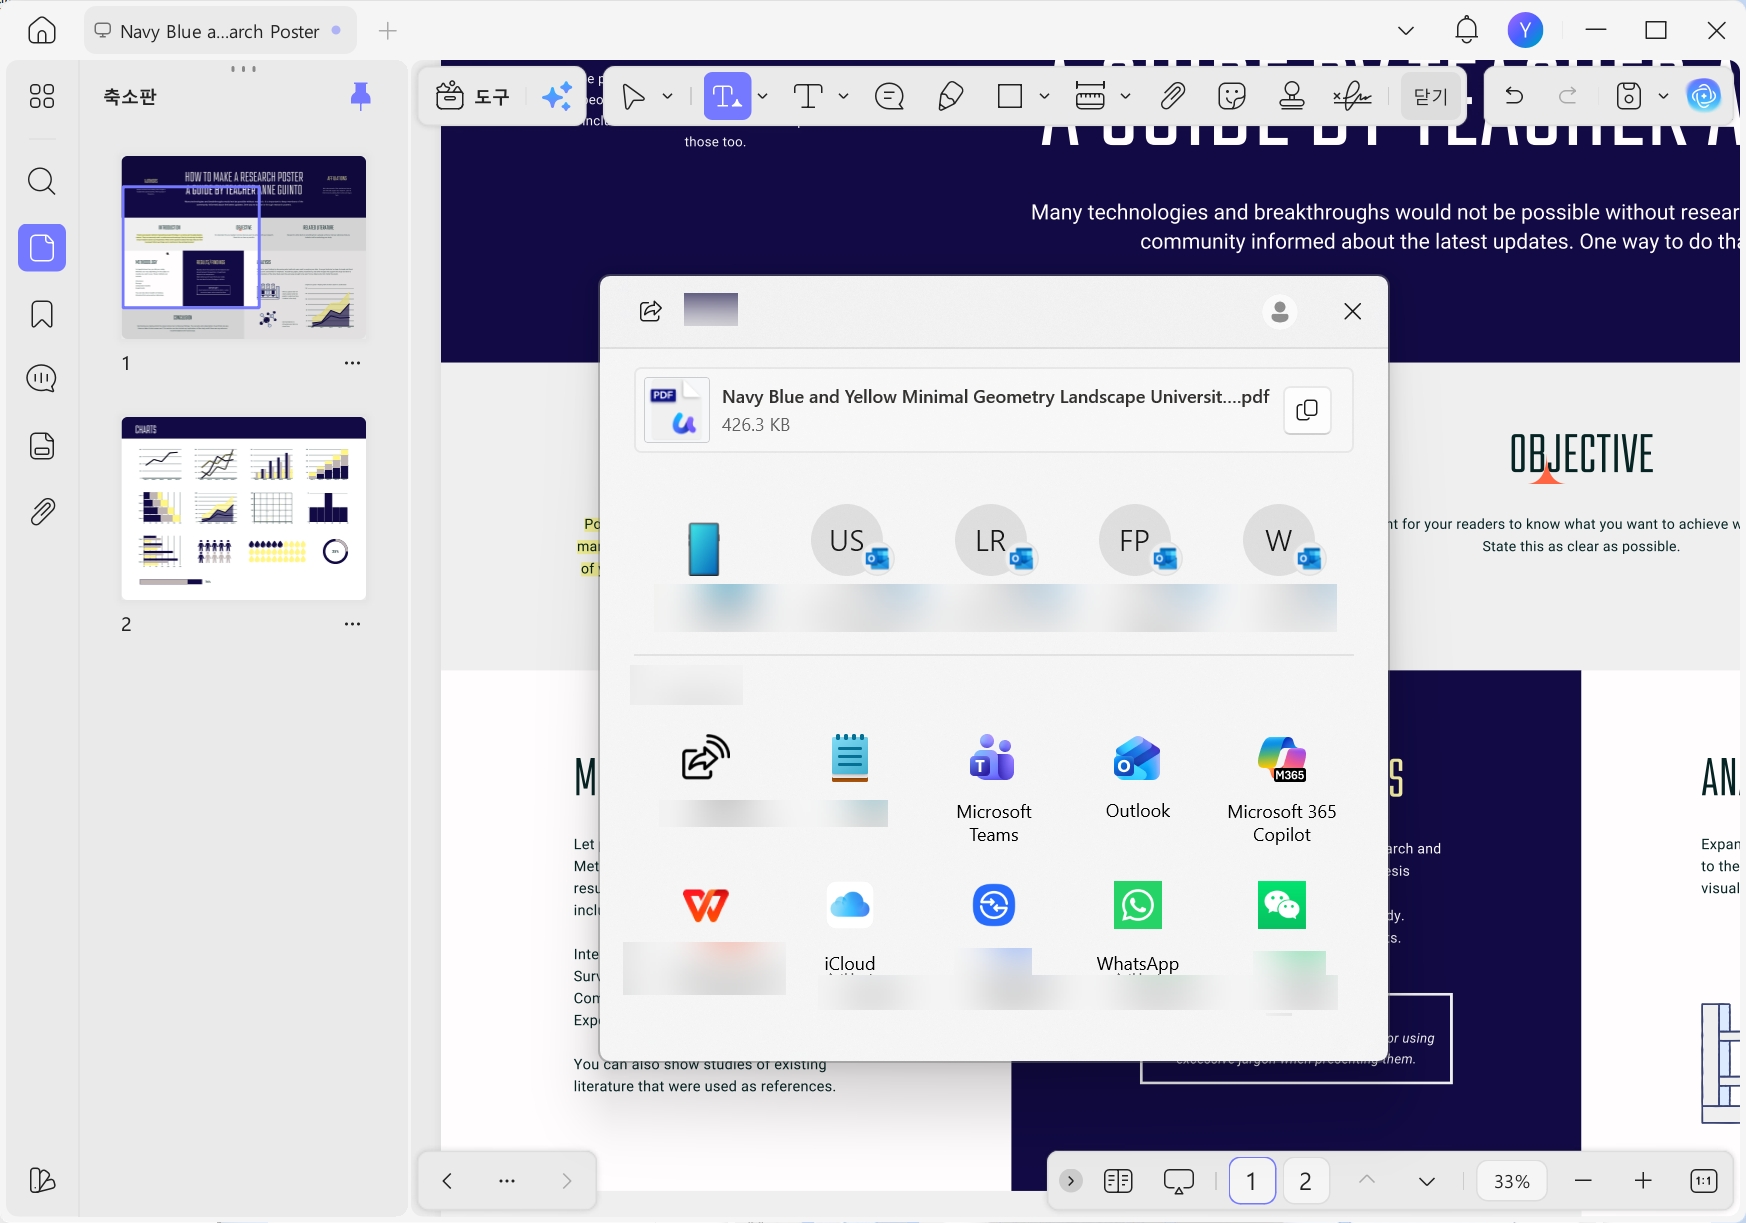
Task: Expand the pointer tool options arrow
Action: tap(668, 96)
